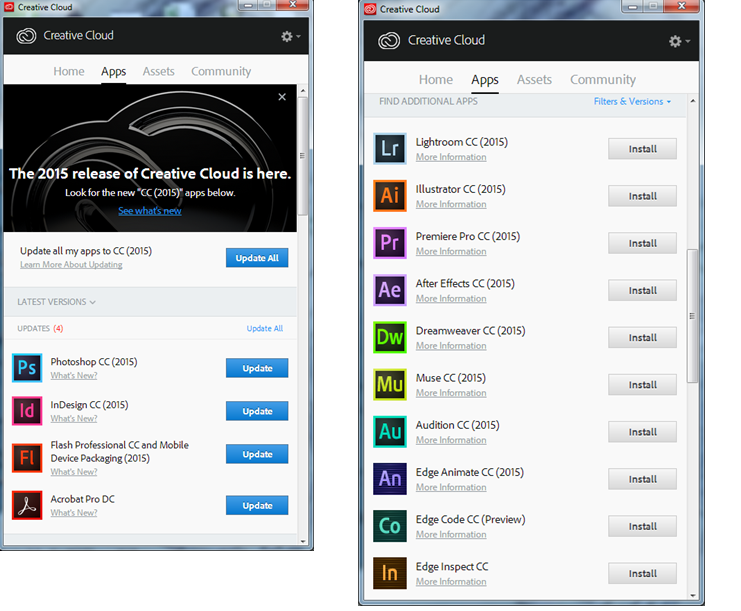Update Flash Professional CC
Screen dimensions: 741x611
257,454
